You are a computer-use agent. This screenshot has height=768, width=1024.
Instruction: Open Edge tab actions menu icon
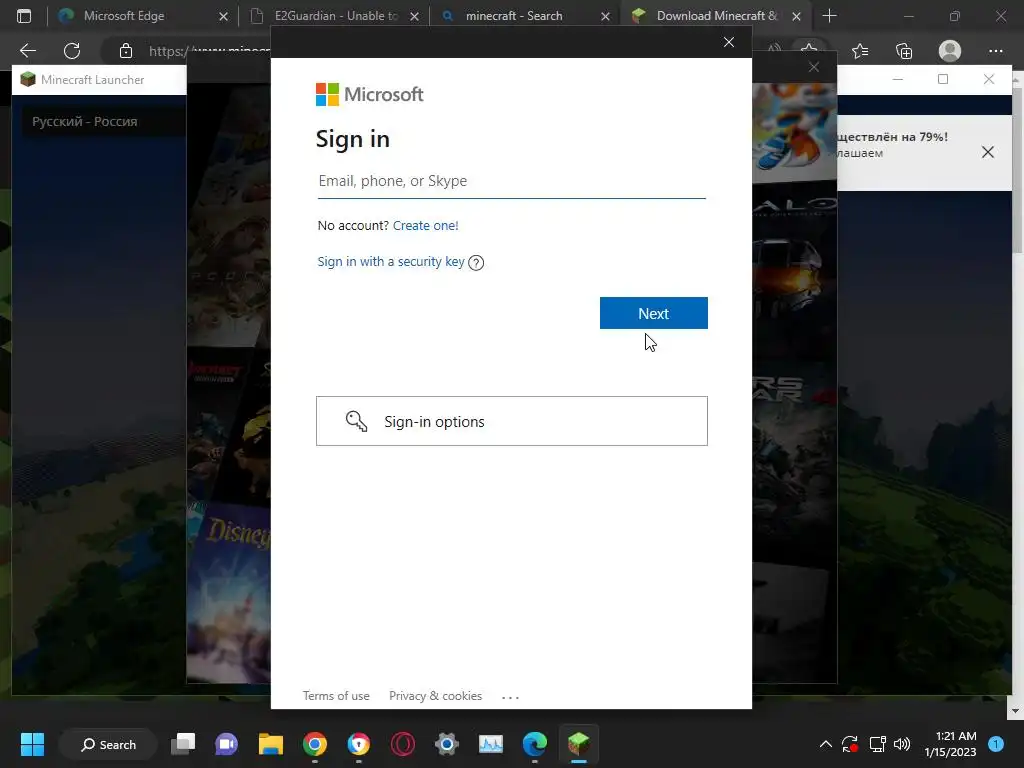[24, 16]
